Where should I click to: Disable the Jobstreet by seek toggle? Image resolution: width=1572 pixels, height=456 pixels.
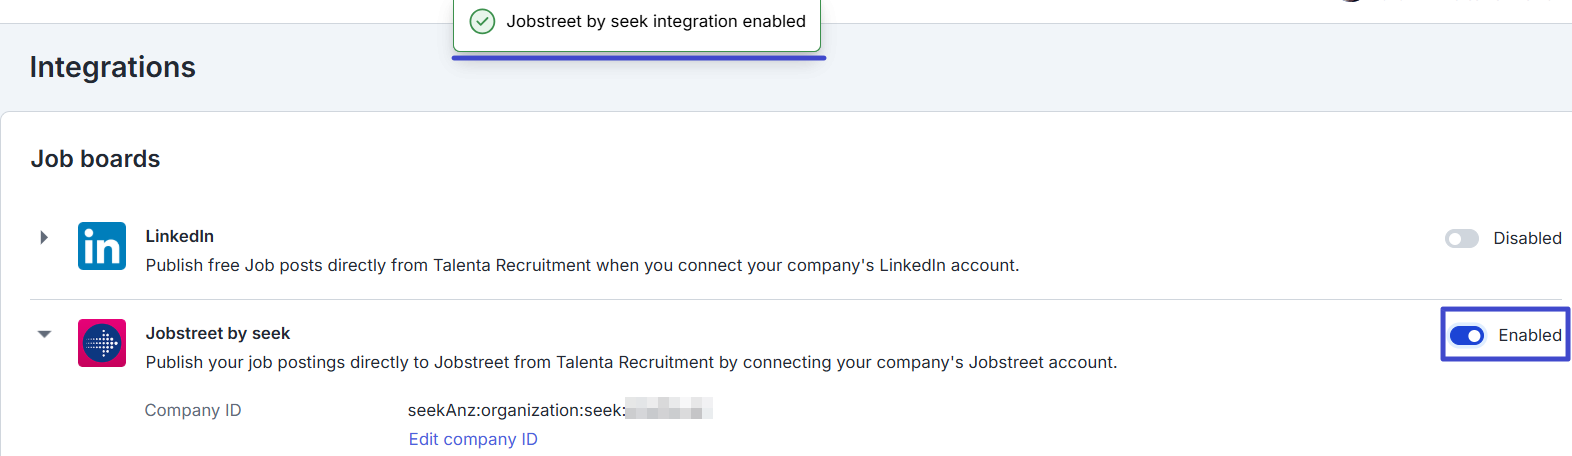1467,335
